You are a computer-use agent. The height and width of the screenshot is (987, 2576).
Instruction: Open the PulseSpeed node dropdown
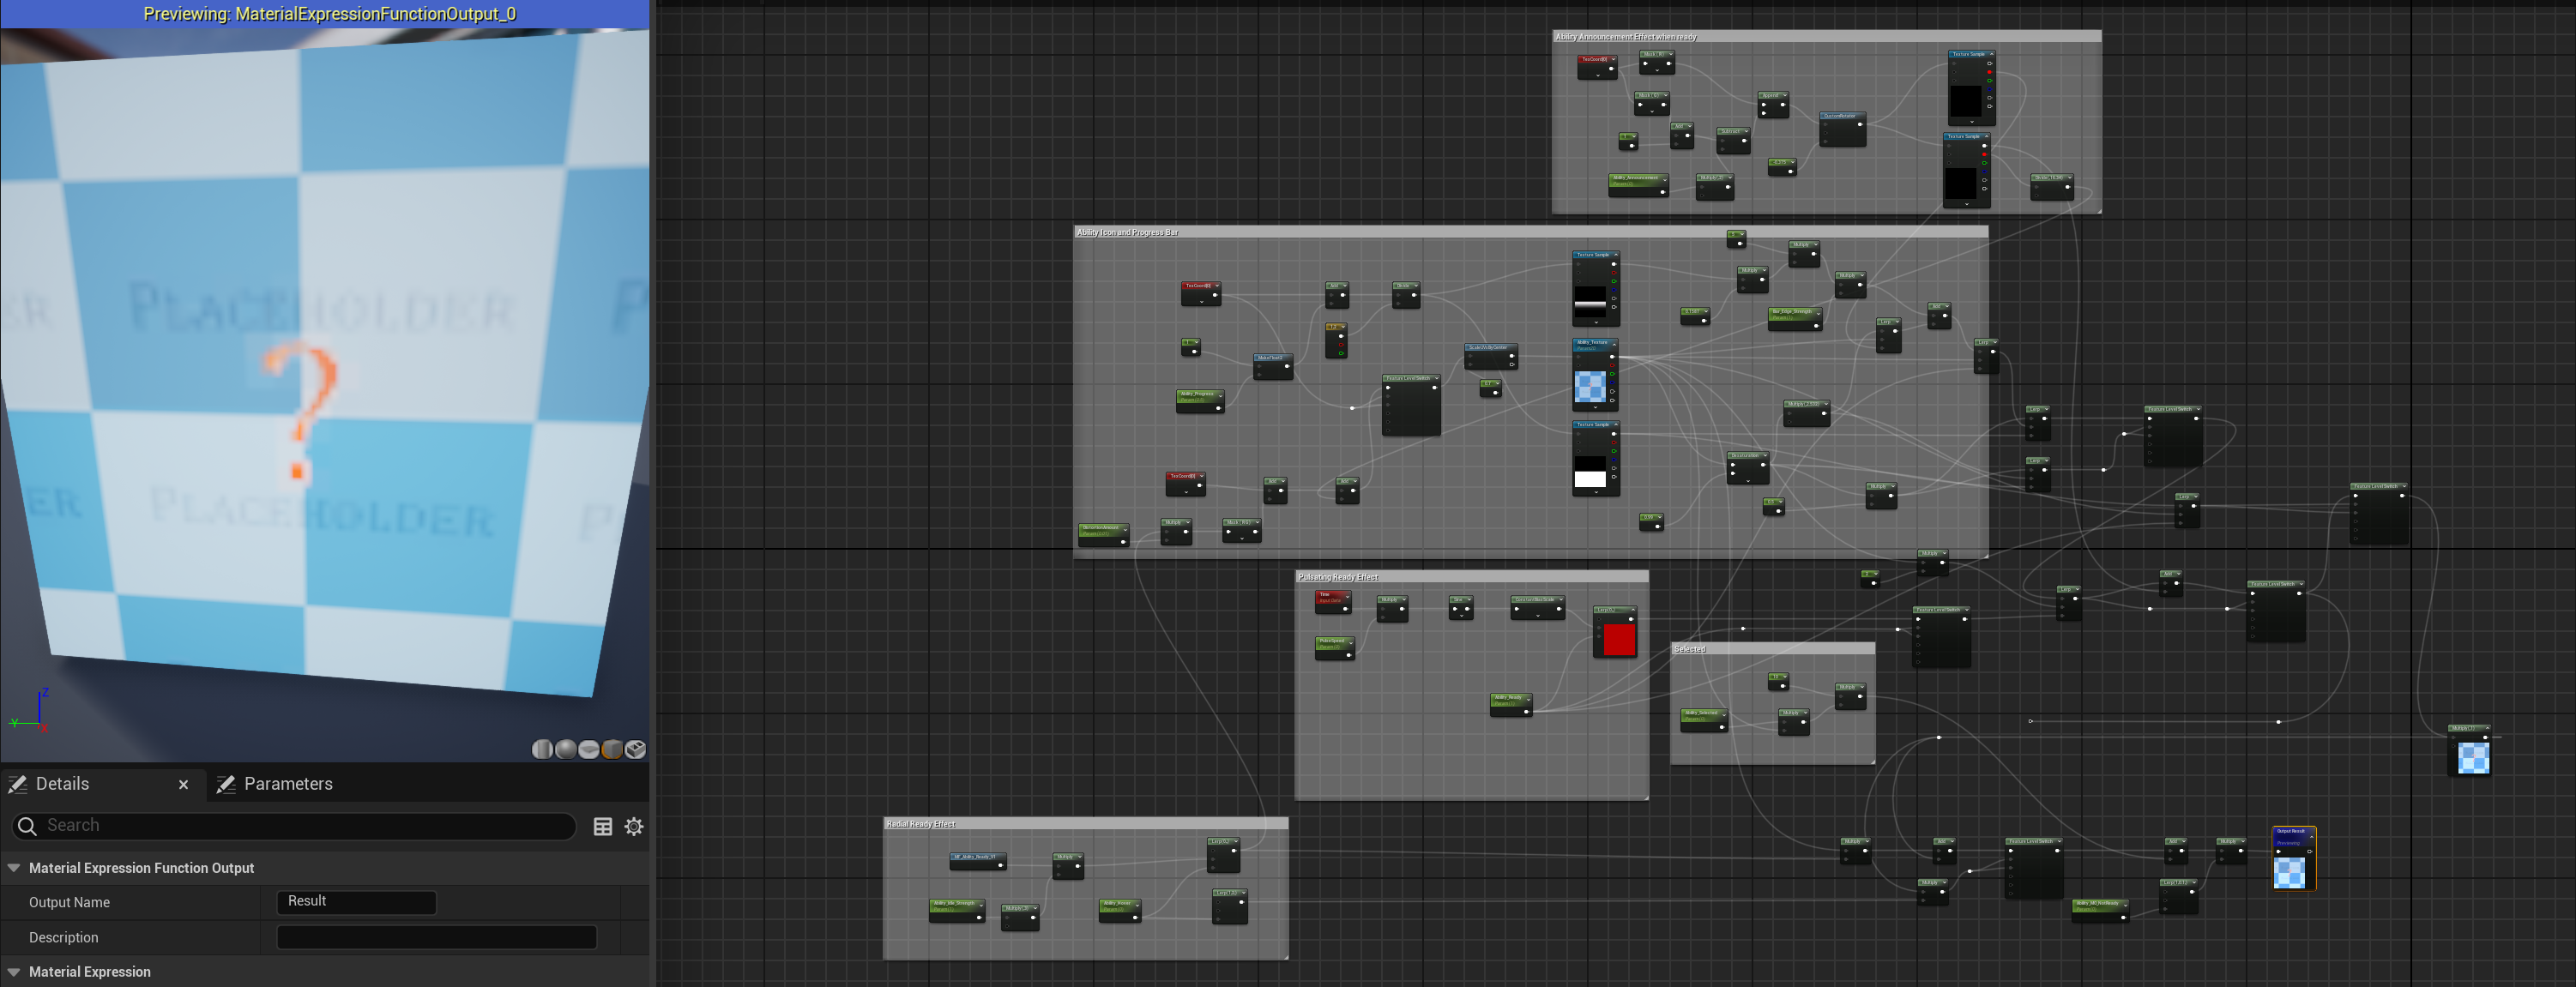(x=1351, y=644)
